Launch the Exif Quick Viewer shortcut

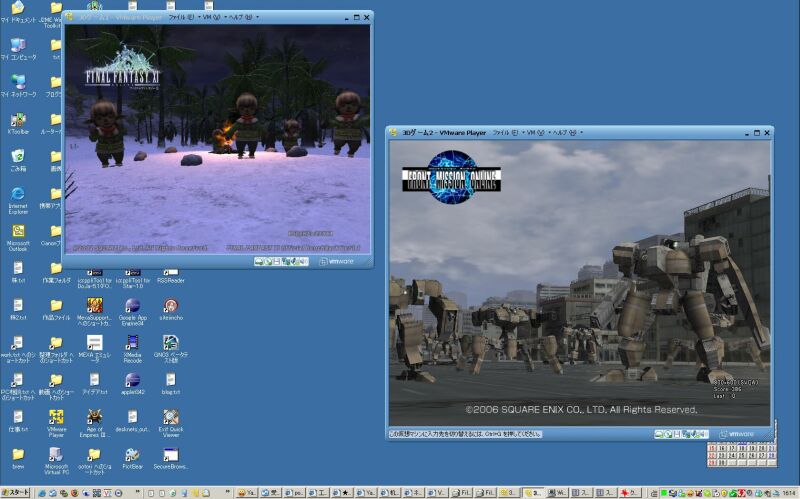coord(171,423)
